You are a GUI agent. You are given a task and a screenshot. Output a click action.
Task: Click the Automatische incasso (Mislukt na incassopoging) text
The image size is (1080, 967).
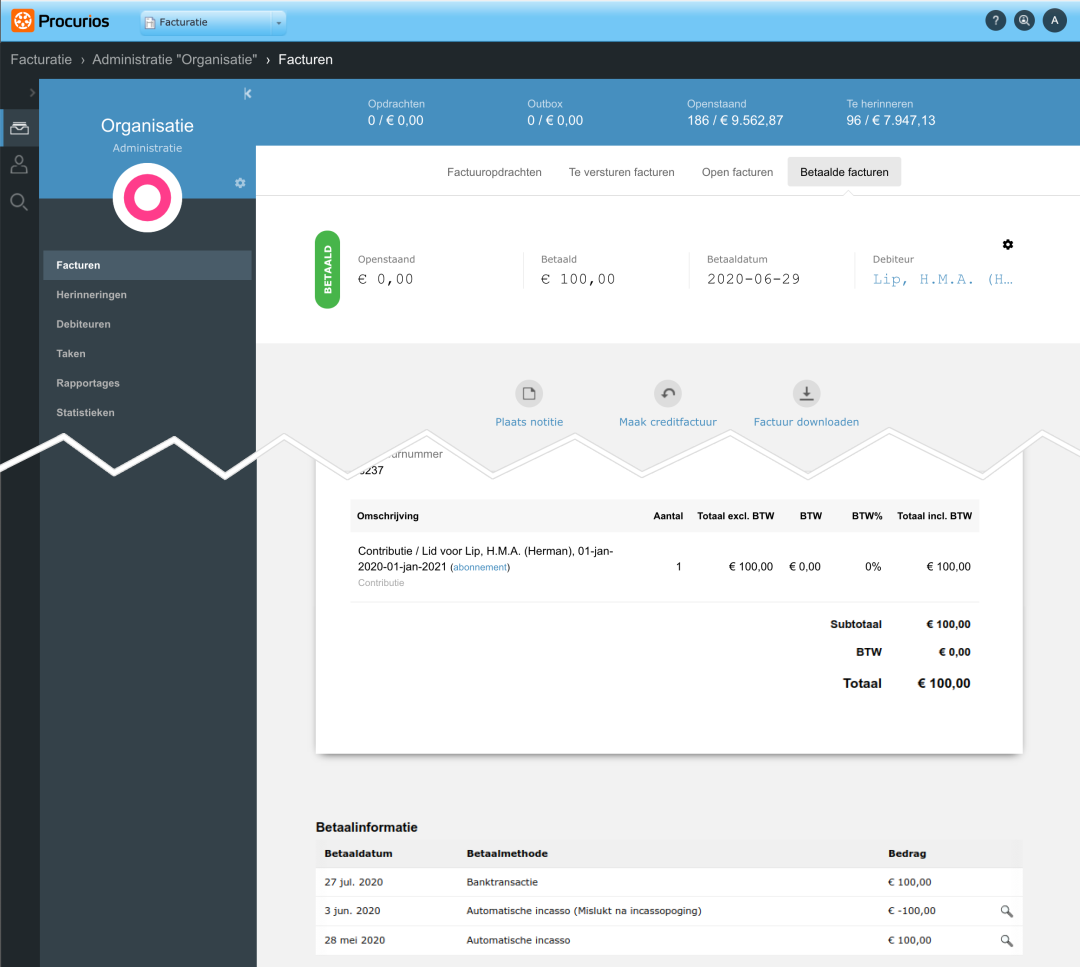point(584,911)
